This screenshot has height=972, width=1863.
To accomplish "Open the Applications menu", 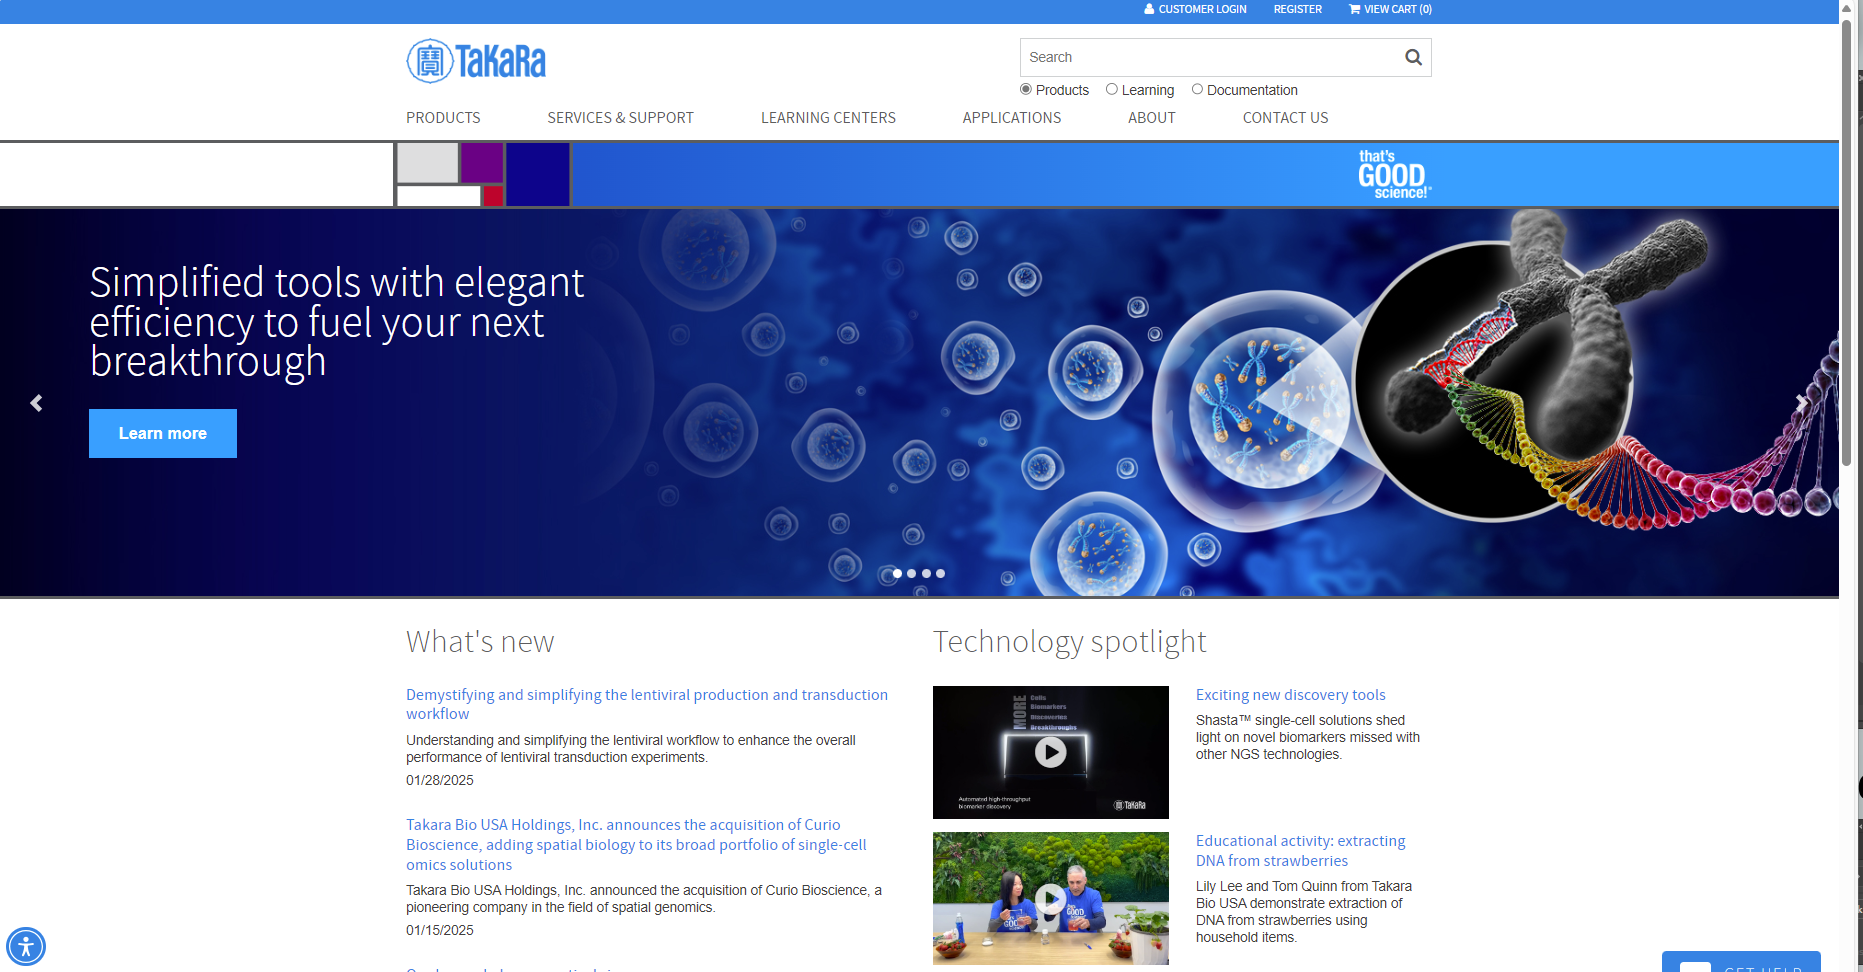I will coord(1012,118).
